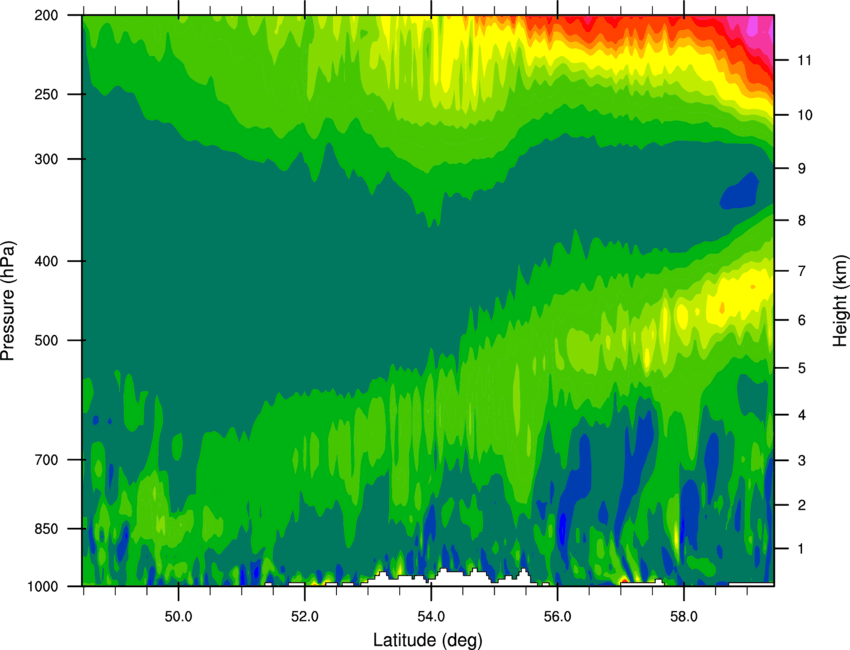Image resolution: width=850 pixels, height=650 pixels.
Task: Click the 4 km height label
Action: point(802,415)
